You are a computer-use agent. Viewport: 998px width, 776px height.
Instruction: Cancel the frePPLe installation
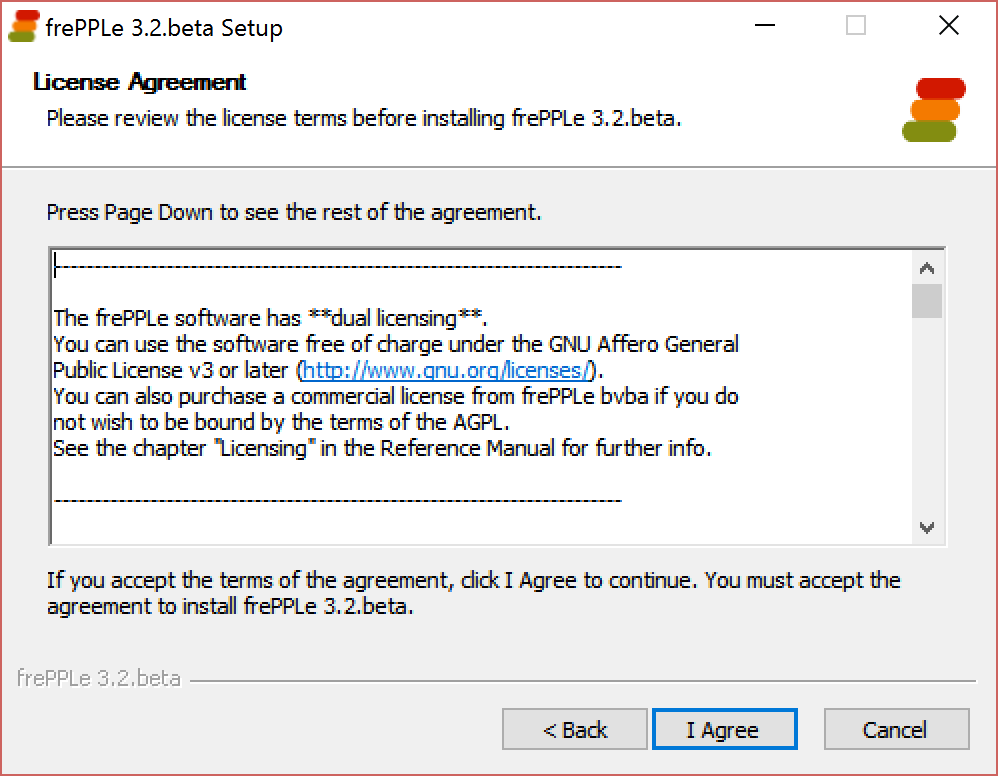[896, 730]
